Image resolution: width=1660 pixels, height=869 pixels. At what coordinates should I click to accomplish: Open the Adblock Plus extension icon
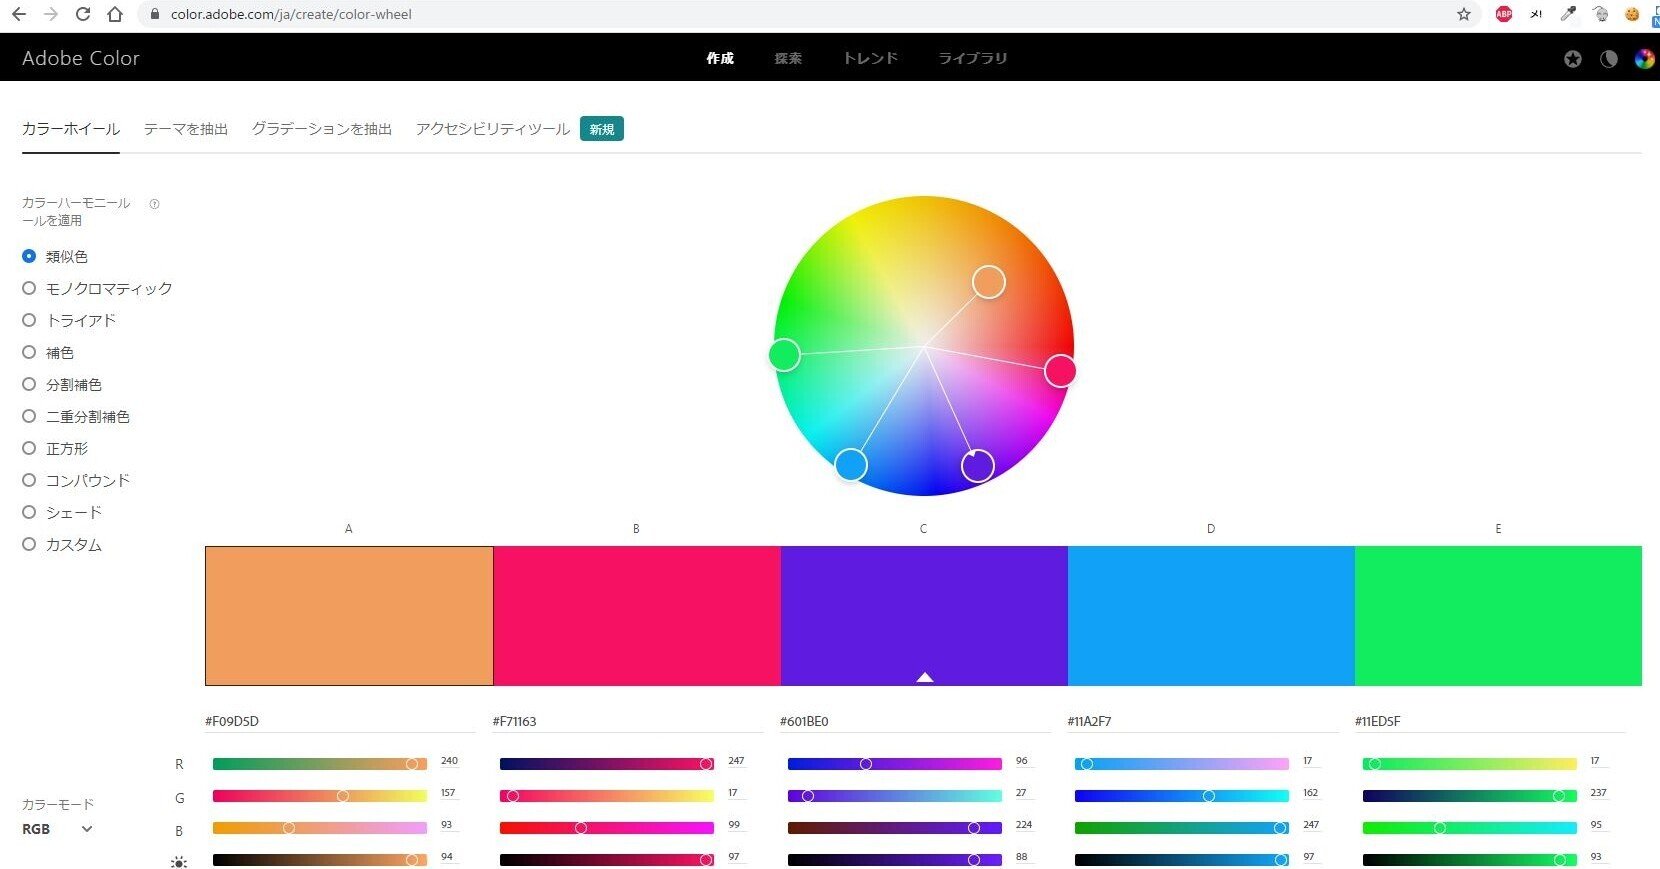point(1503,14)
